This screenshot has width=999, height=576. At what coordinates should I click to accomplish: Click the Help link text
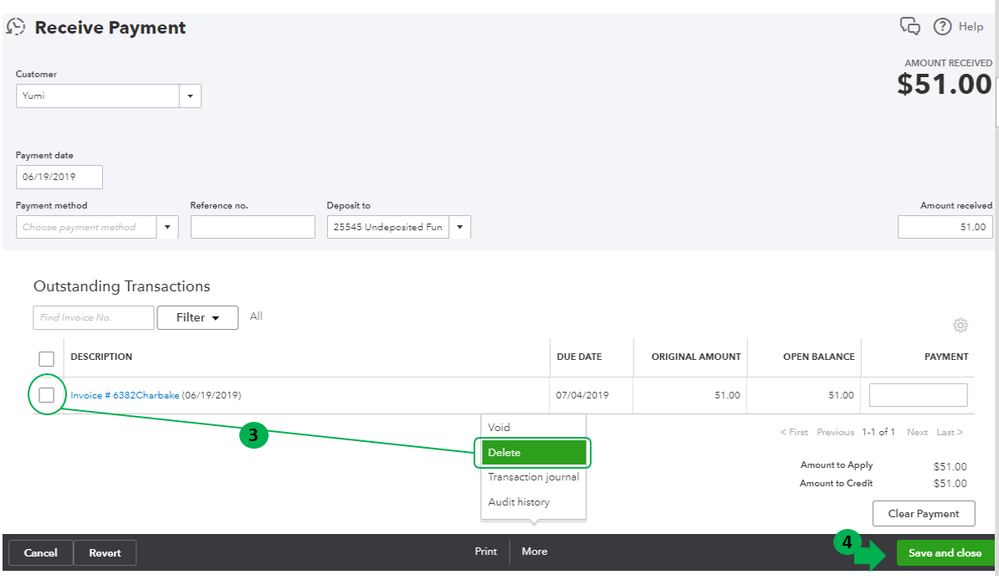coord(971,26)
